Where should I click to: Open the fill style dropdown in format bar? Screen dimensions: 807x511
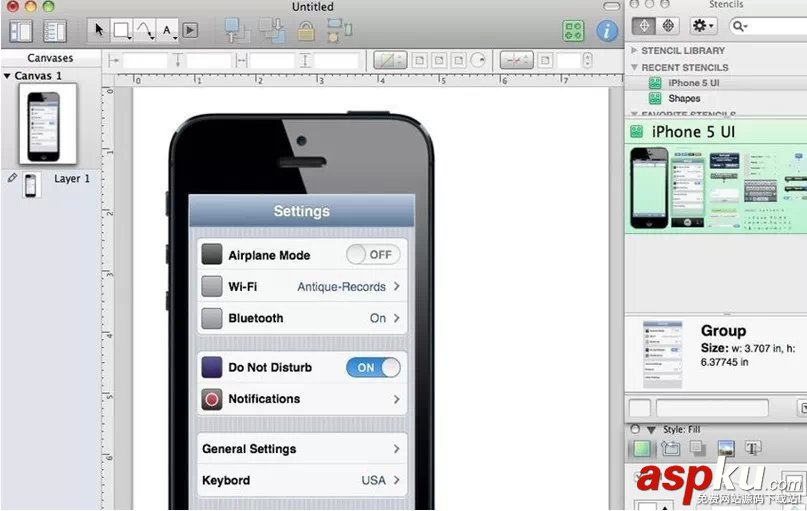tap(390, 61)
